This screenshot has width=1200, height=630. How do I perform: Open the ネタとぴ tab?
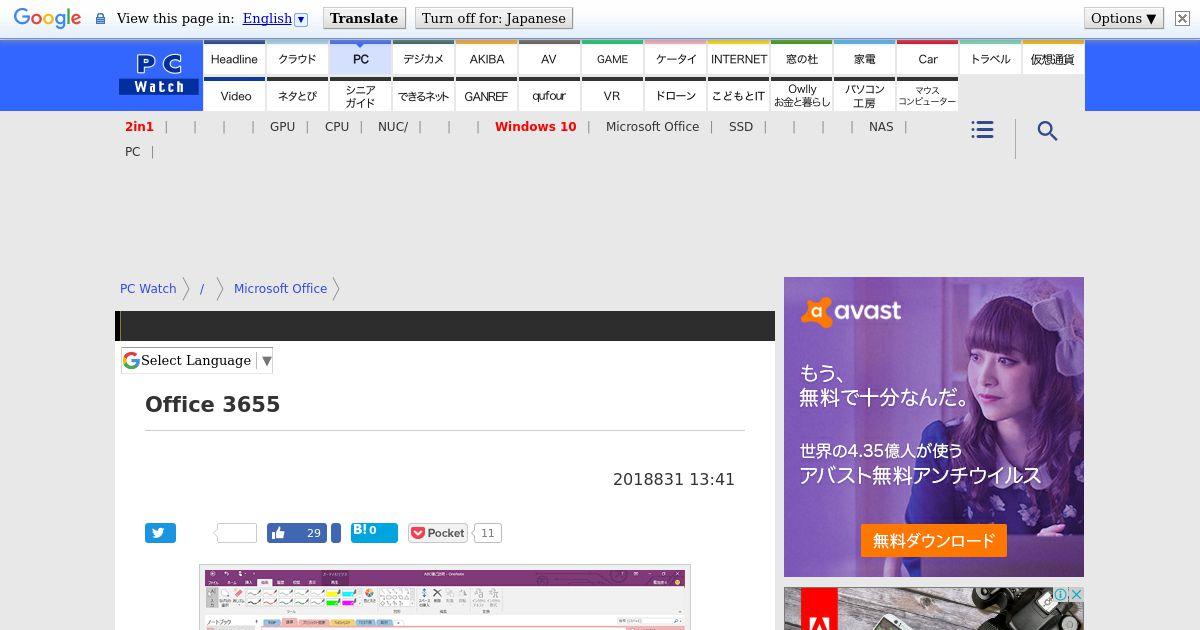click(x=297, y=95)
